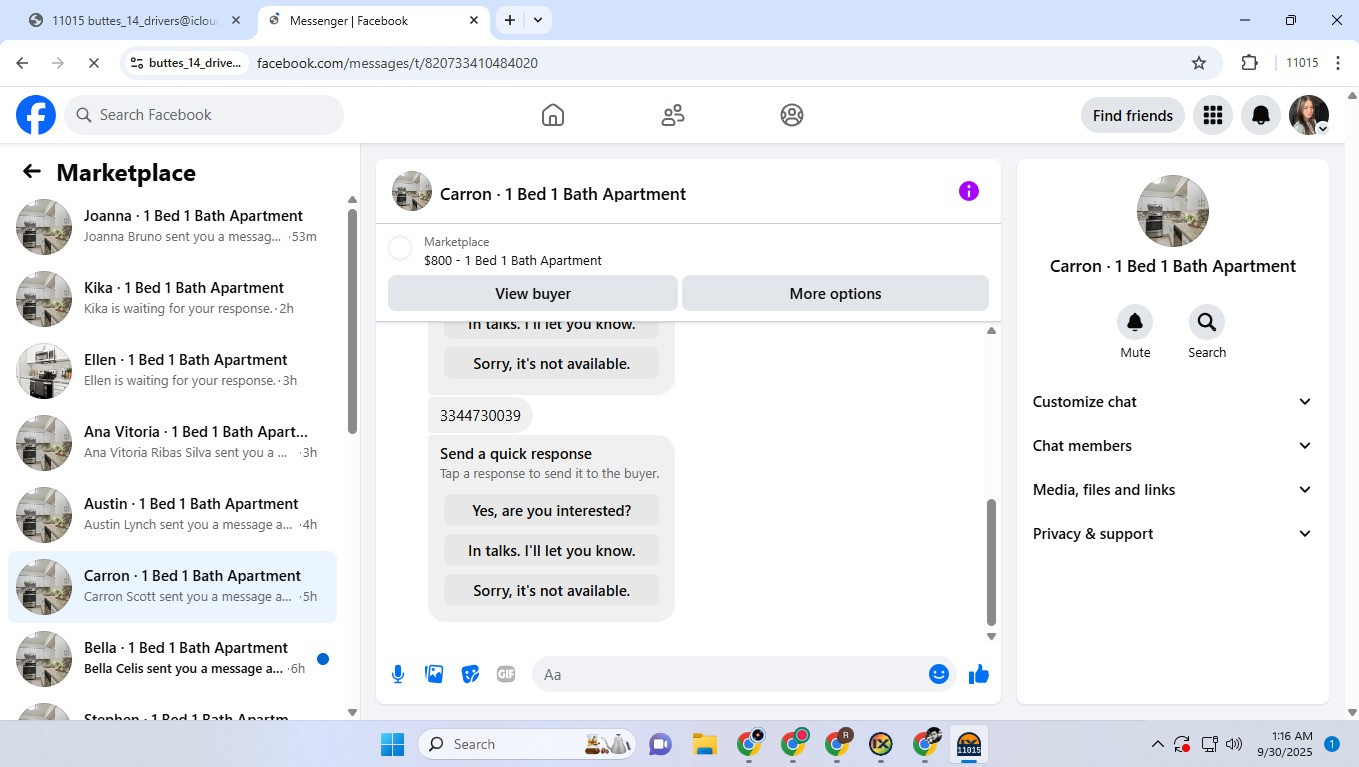The image size is (1359, 767).
Task: Stop loading the page
Action: point(92,63)
